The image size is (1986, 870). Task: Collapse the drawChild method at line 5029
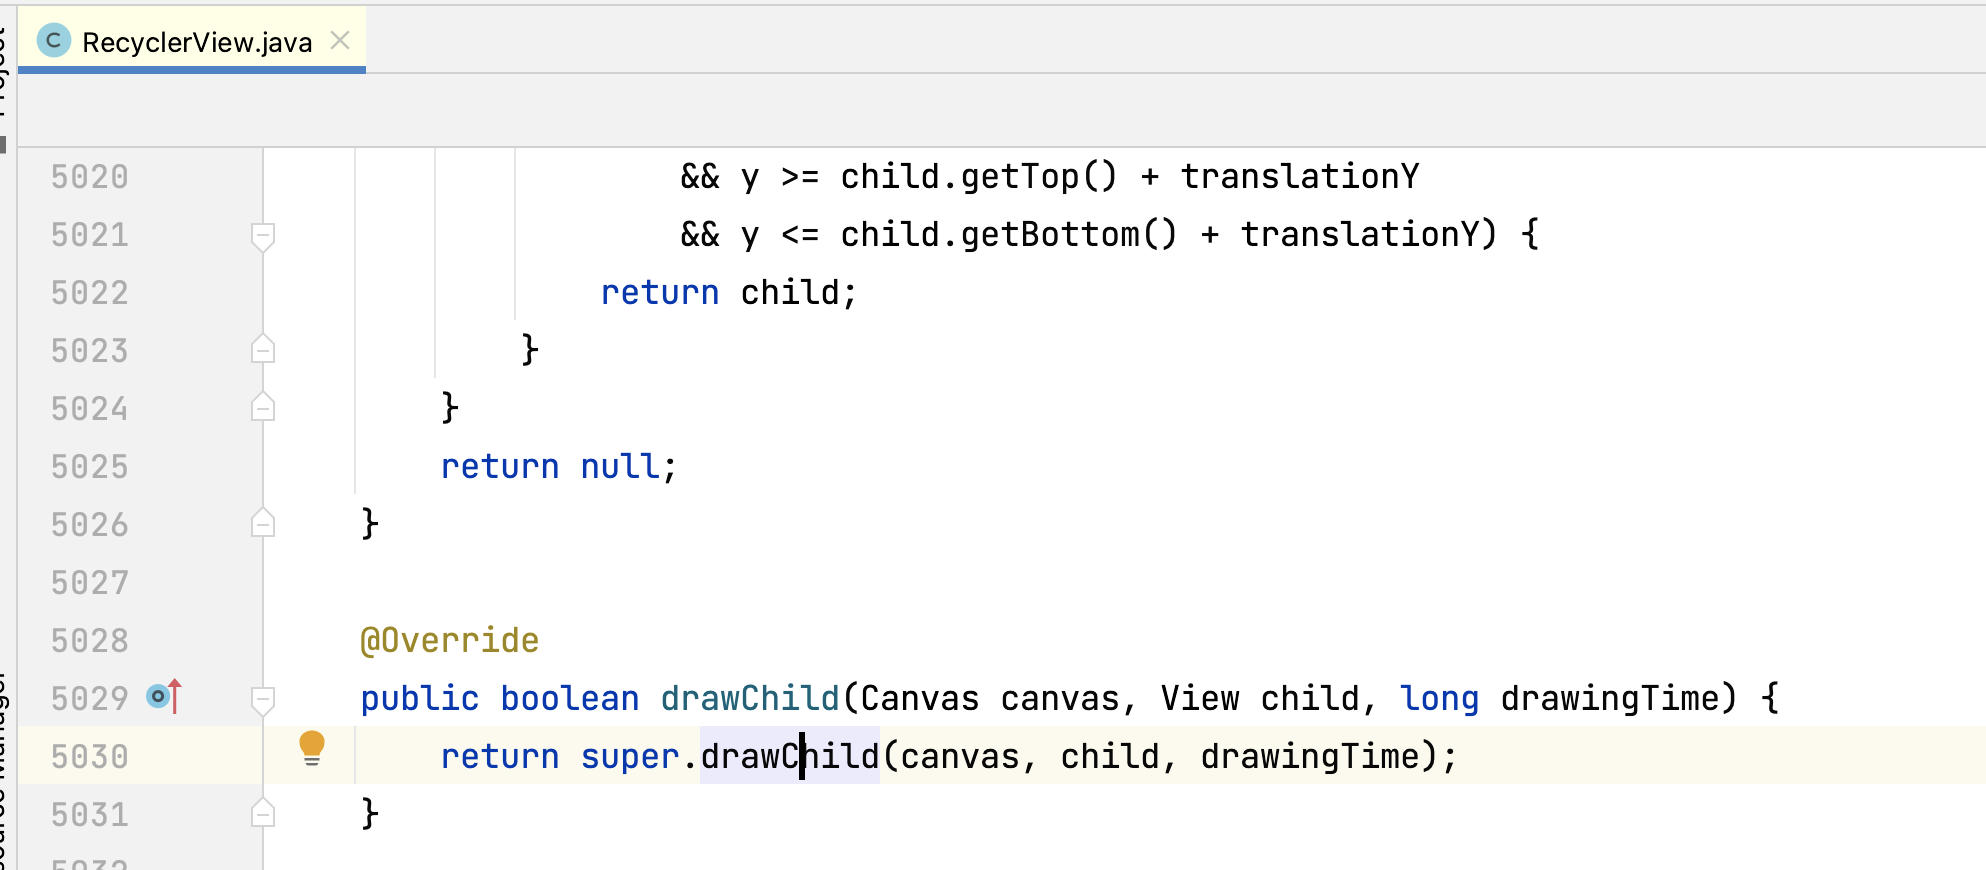pyautogui.click(x=263, y=700)
